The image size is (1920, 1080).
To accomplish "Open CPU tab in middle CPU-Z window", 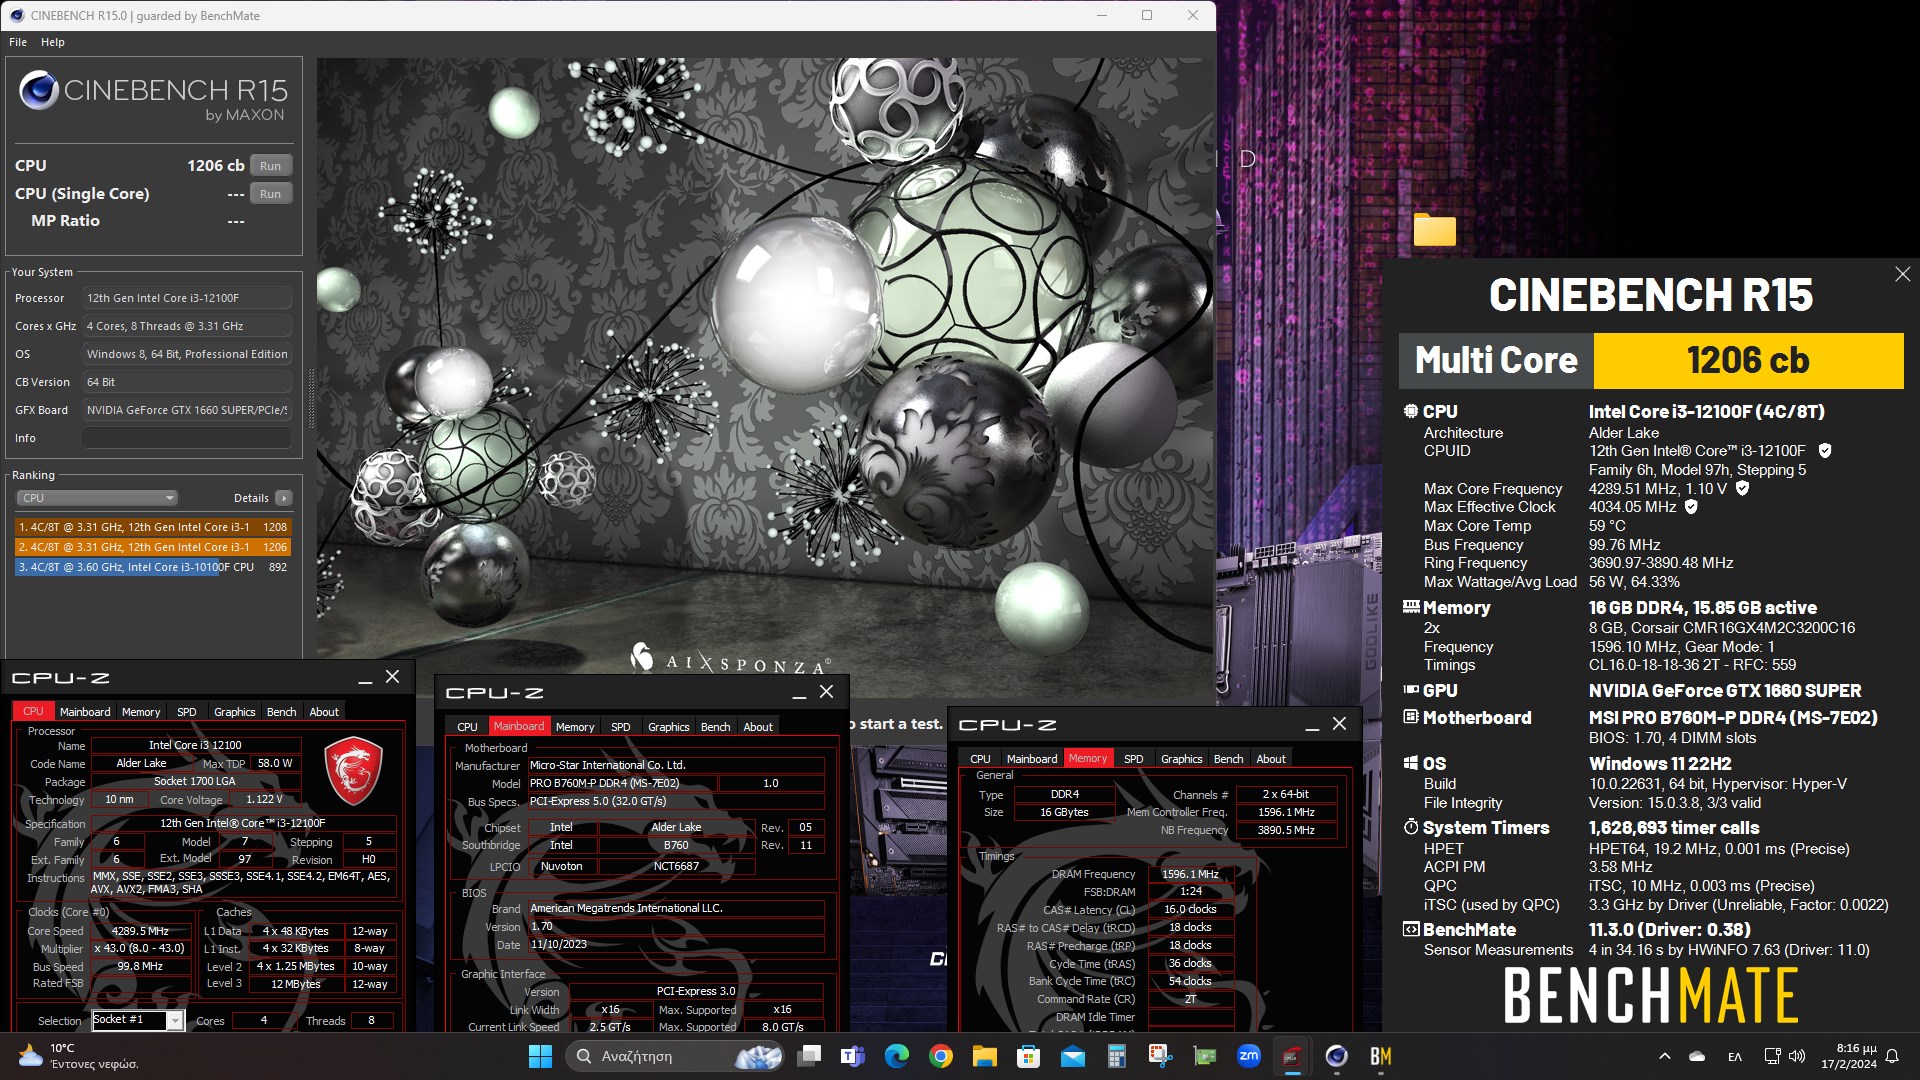I will (x=467, y=727).
